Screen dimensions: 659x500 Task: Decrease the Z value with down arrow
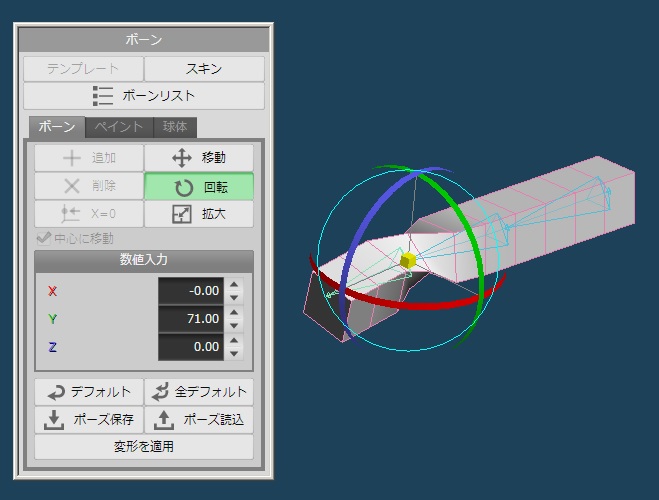[x=234, y=354]
